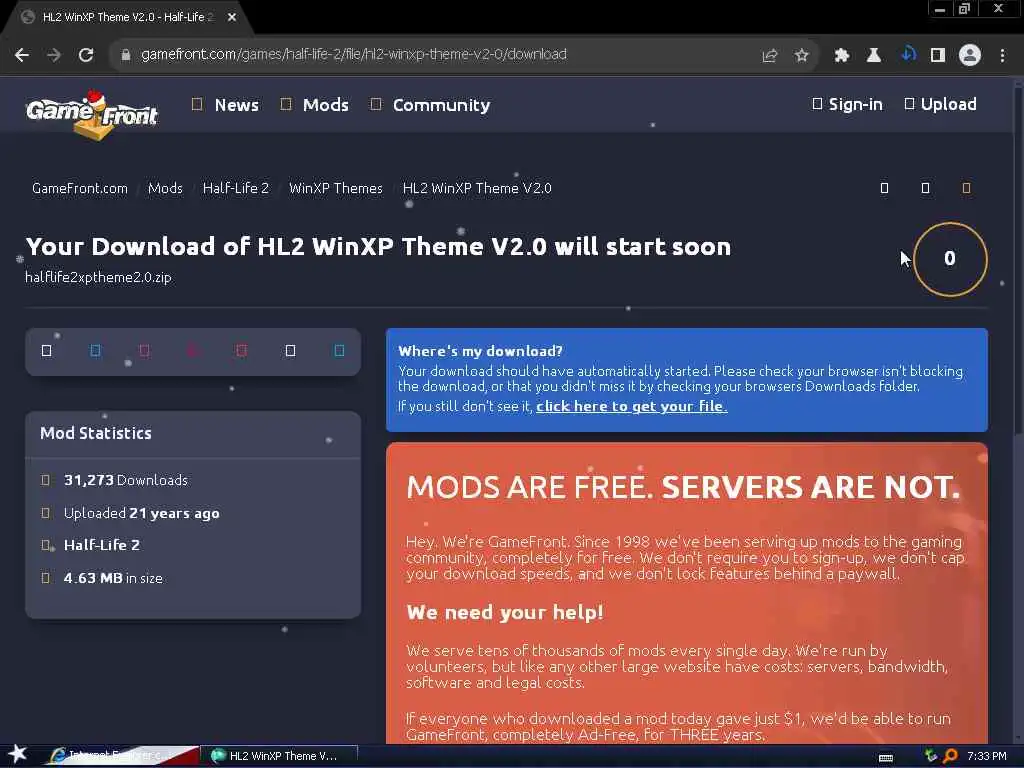The image size is (1024, 768).
Task: Go to the HL2 WinXP Theme V2.0 breadcrumb
Action: 477,188
